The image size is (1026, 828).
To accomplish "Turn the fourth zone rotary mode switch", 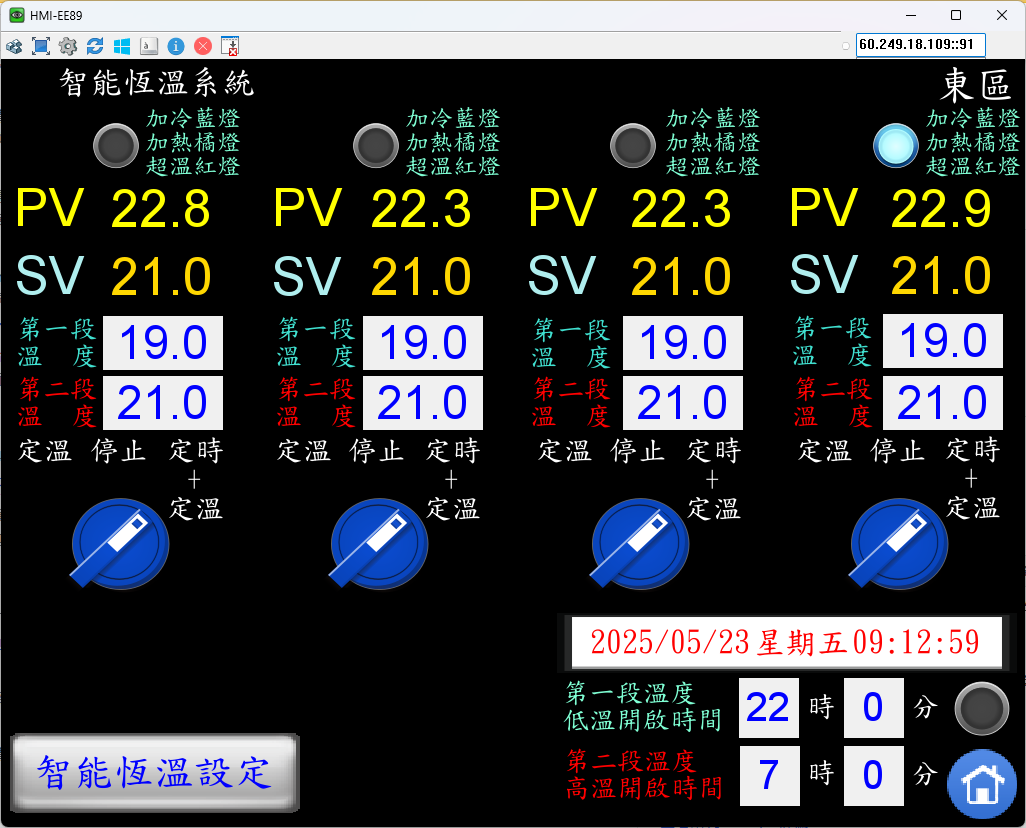I will pos(898,544).
